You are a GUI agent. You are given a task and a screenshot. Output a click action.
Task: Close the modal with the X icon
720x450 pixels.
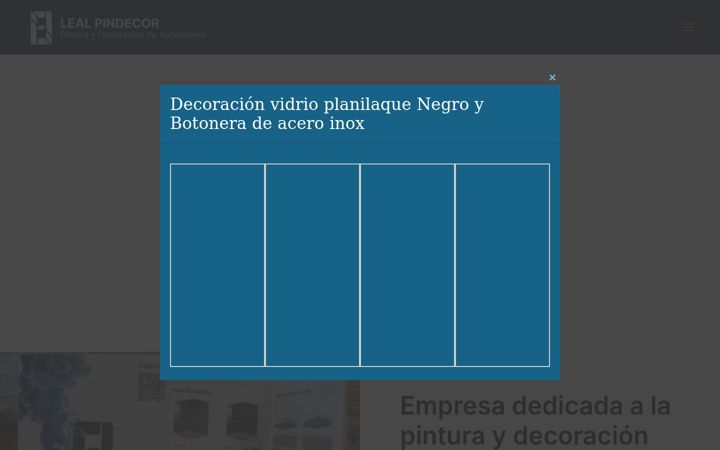click(x=552, y=78)
